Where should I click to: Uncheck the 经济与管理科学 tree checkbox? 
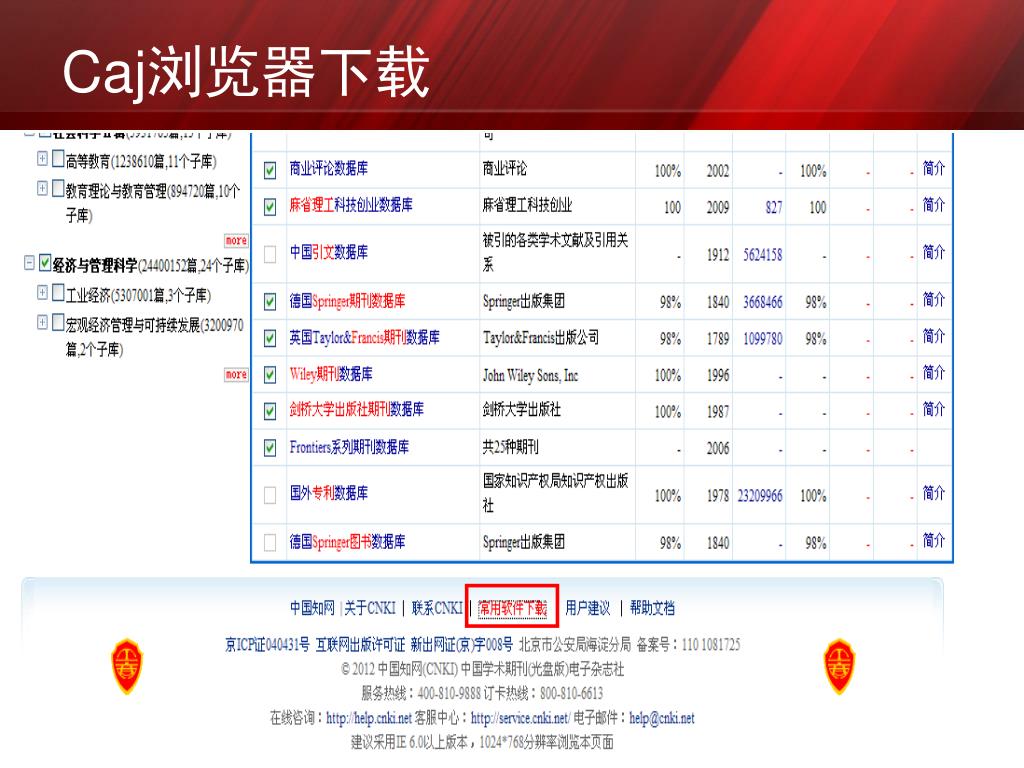tap(45, 263)
